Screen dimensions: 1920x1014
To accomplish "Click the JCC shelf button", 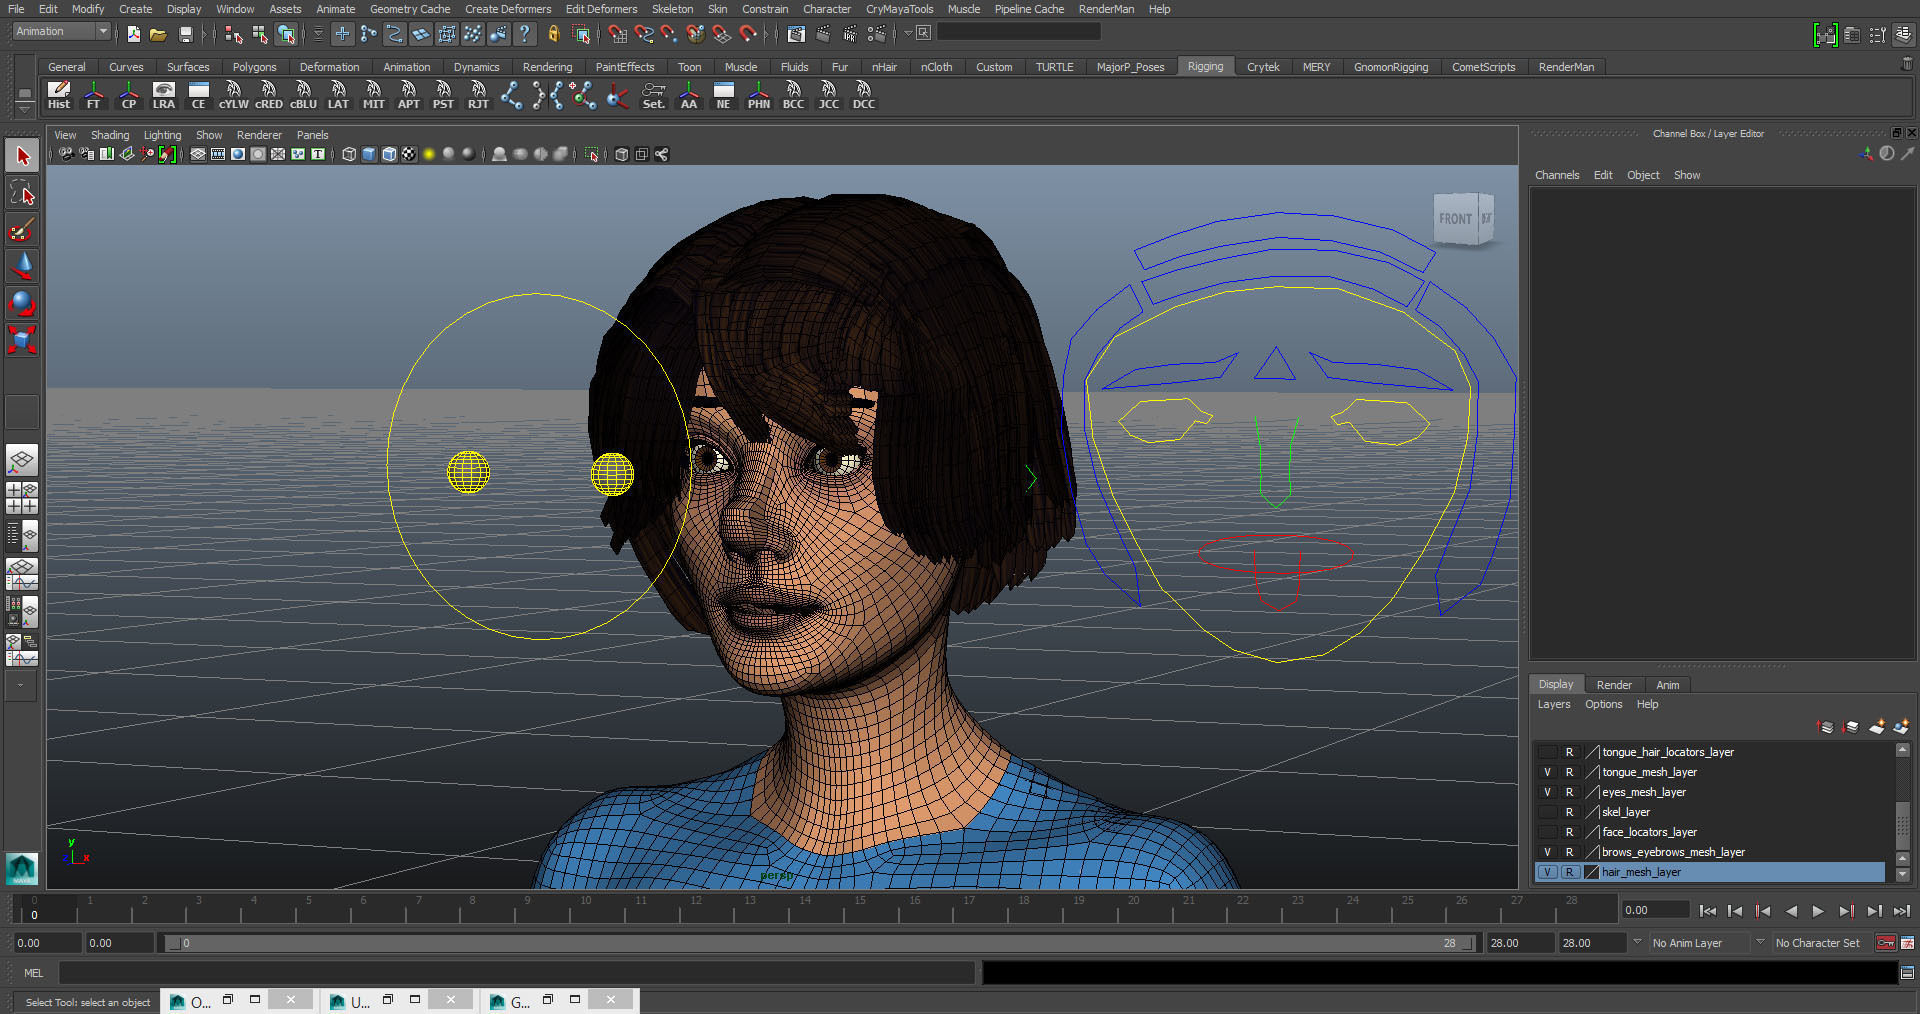I will coord(829,96).
